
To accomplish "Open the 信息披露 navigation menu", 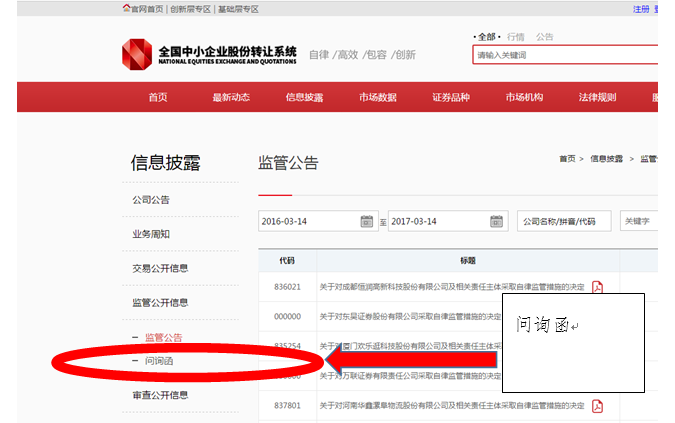I will coord(304,97).
